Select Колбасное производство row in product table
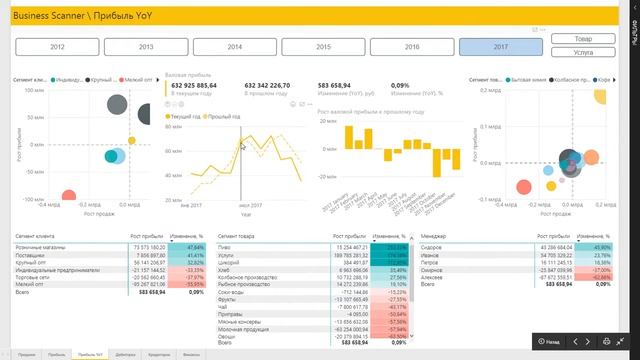The image size is (640, 360). click(312, 277)
